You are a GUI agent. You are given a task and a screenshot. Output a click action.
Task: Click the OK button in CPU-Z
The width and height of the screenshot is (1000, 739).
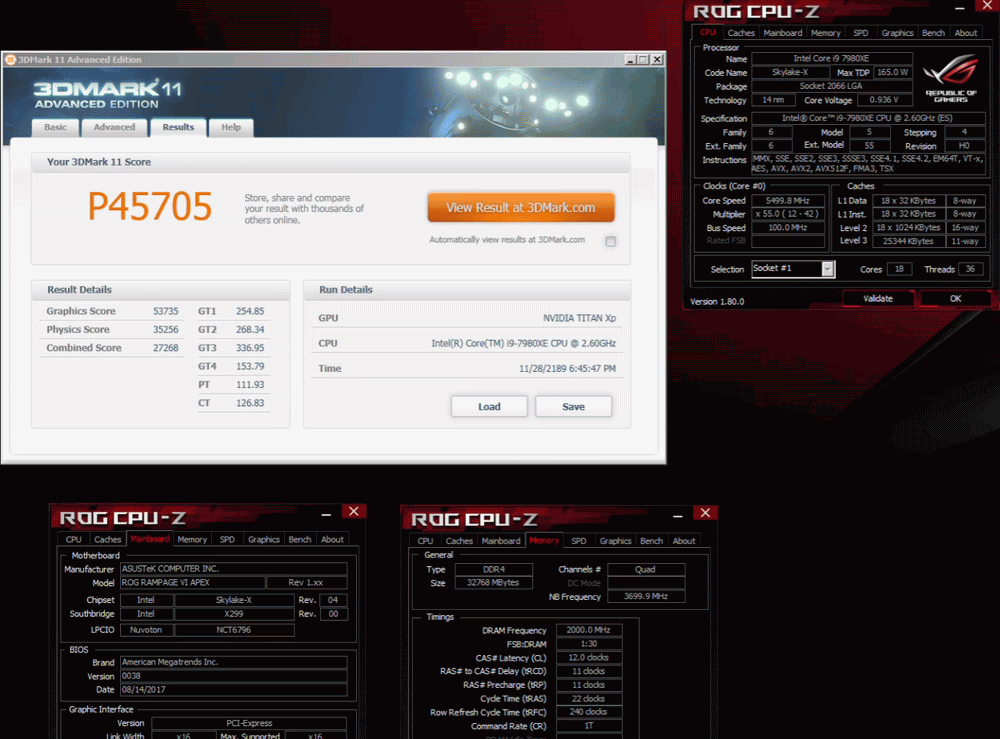[955, 298]
